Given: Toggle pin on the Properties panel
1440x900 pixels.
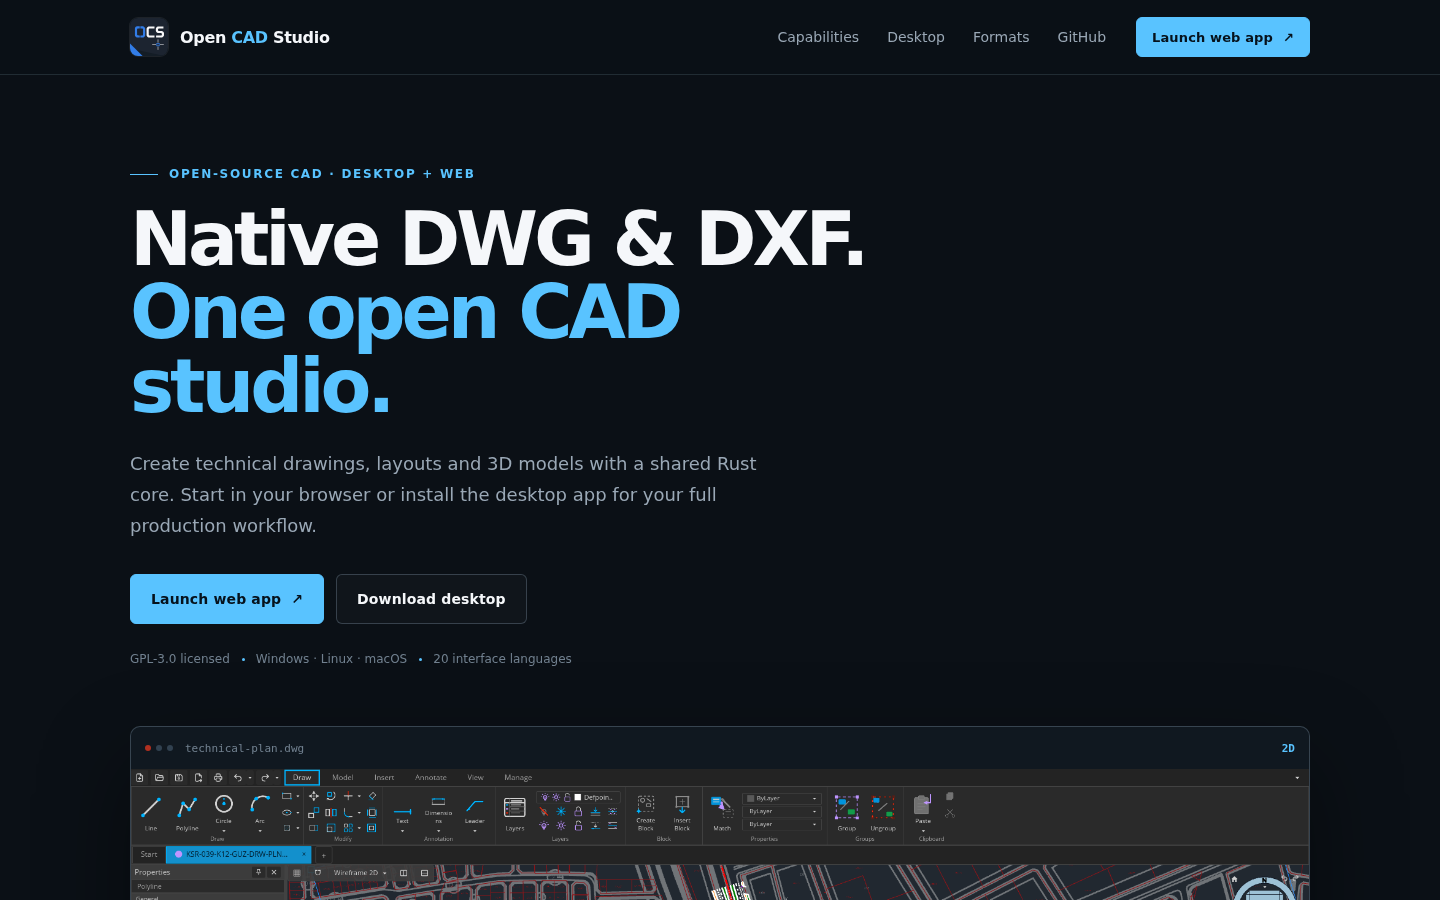Looking at the screenshot, I should click(x=258, y=872).
